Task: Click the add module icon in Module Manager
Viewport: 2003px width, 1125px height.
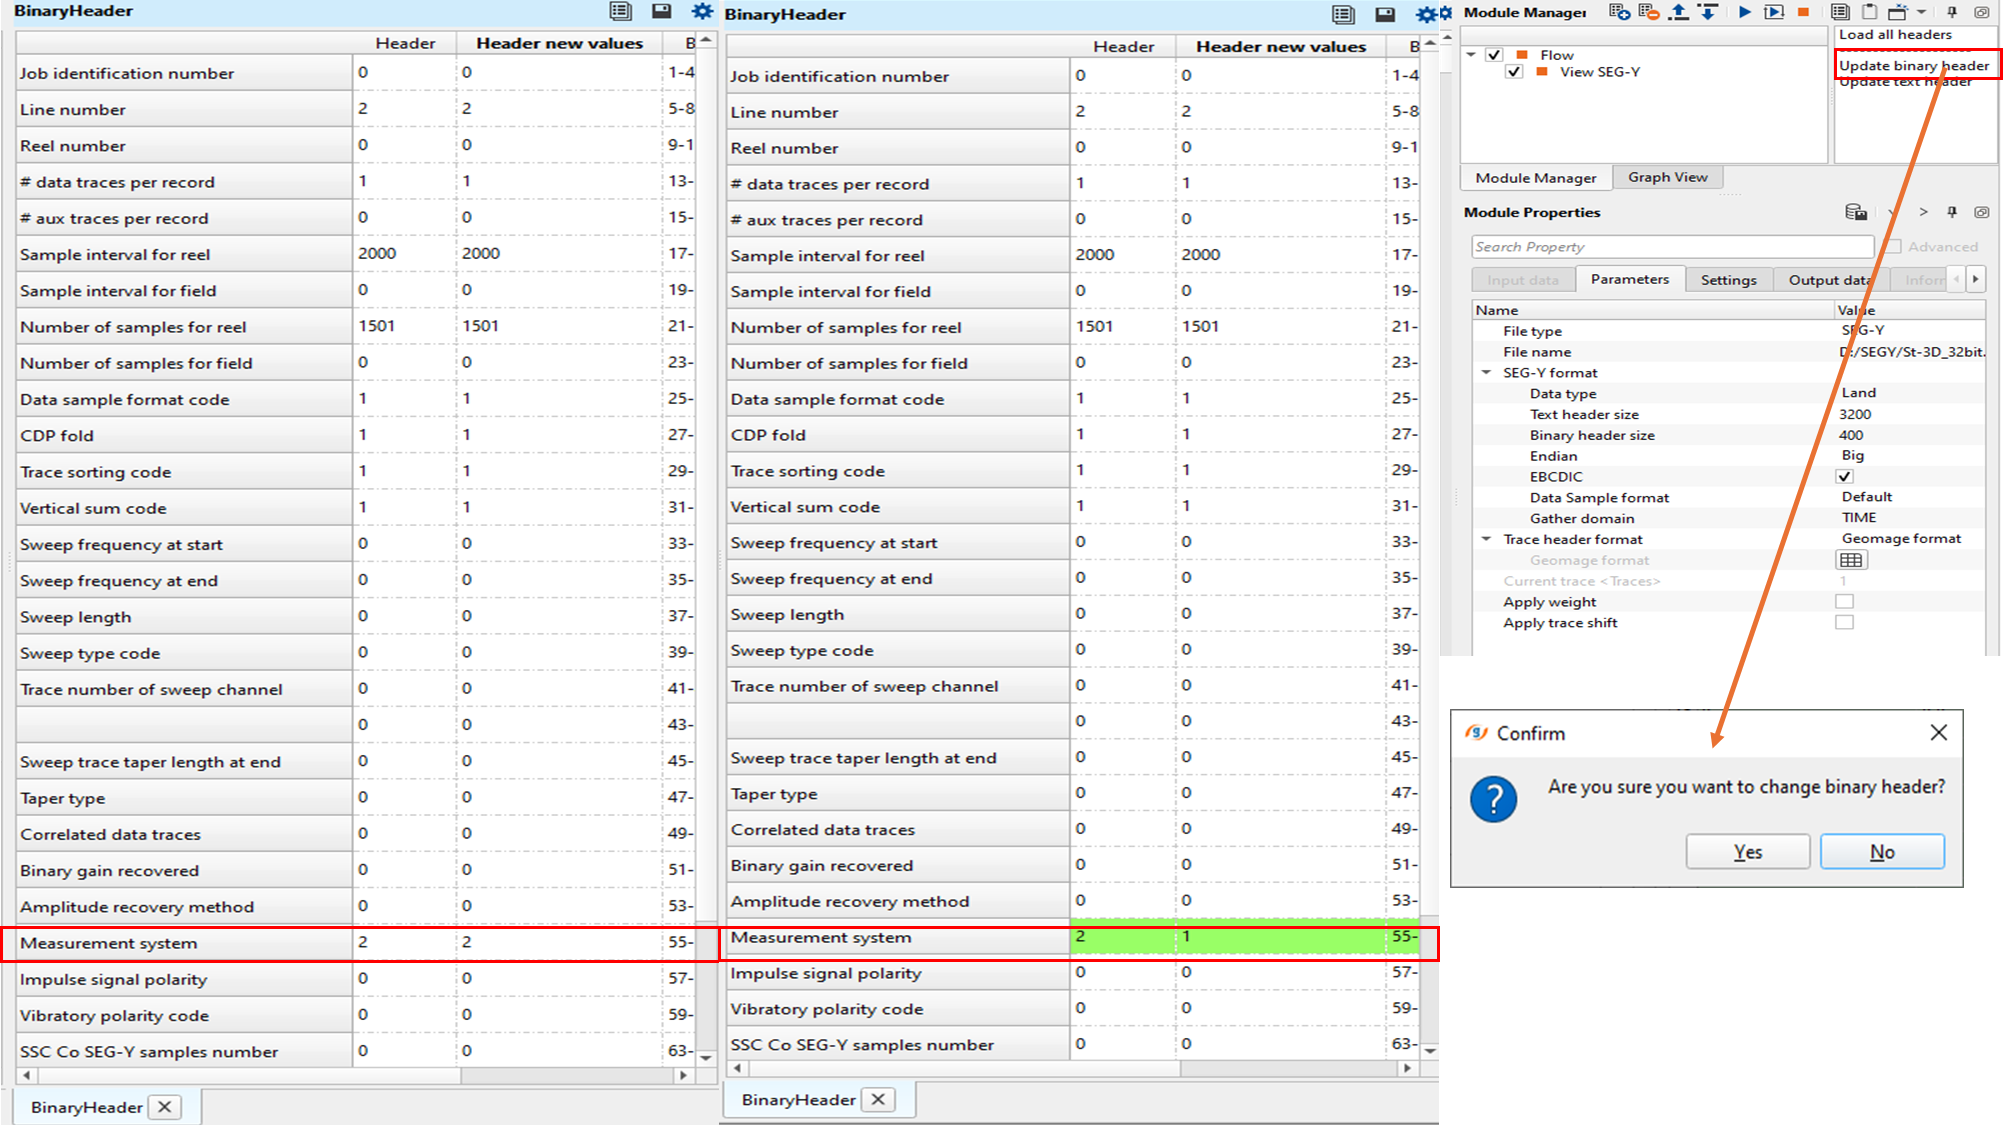Action: (1619, 12)
